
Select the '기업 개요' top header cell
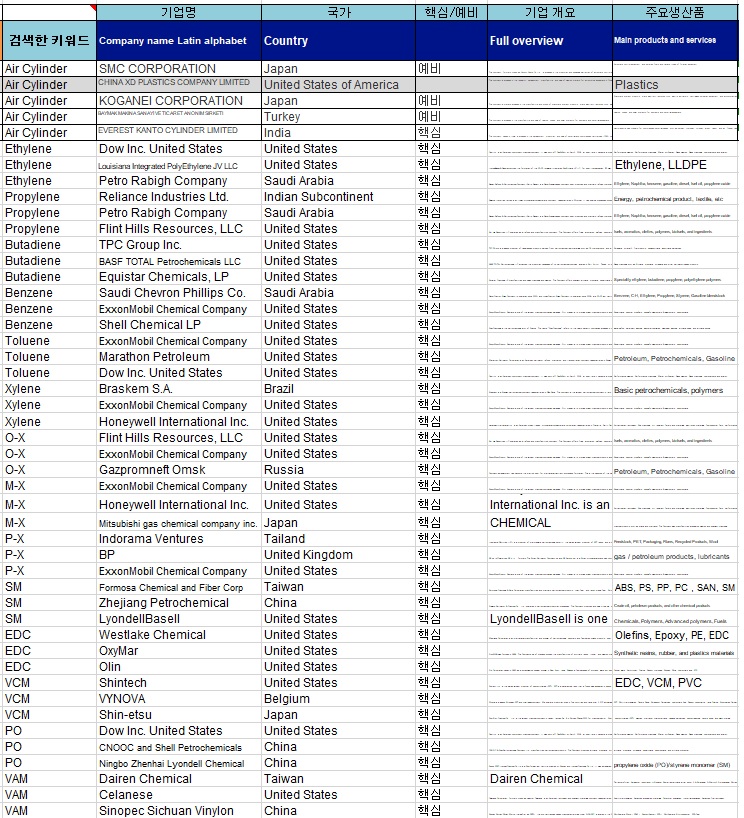tap(550, 13)
